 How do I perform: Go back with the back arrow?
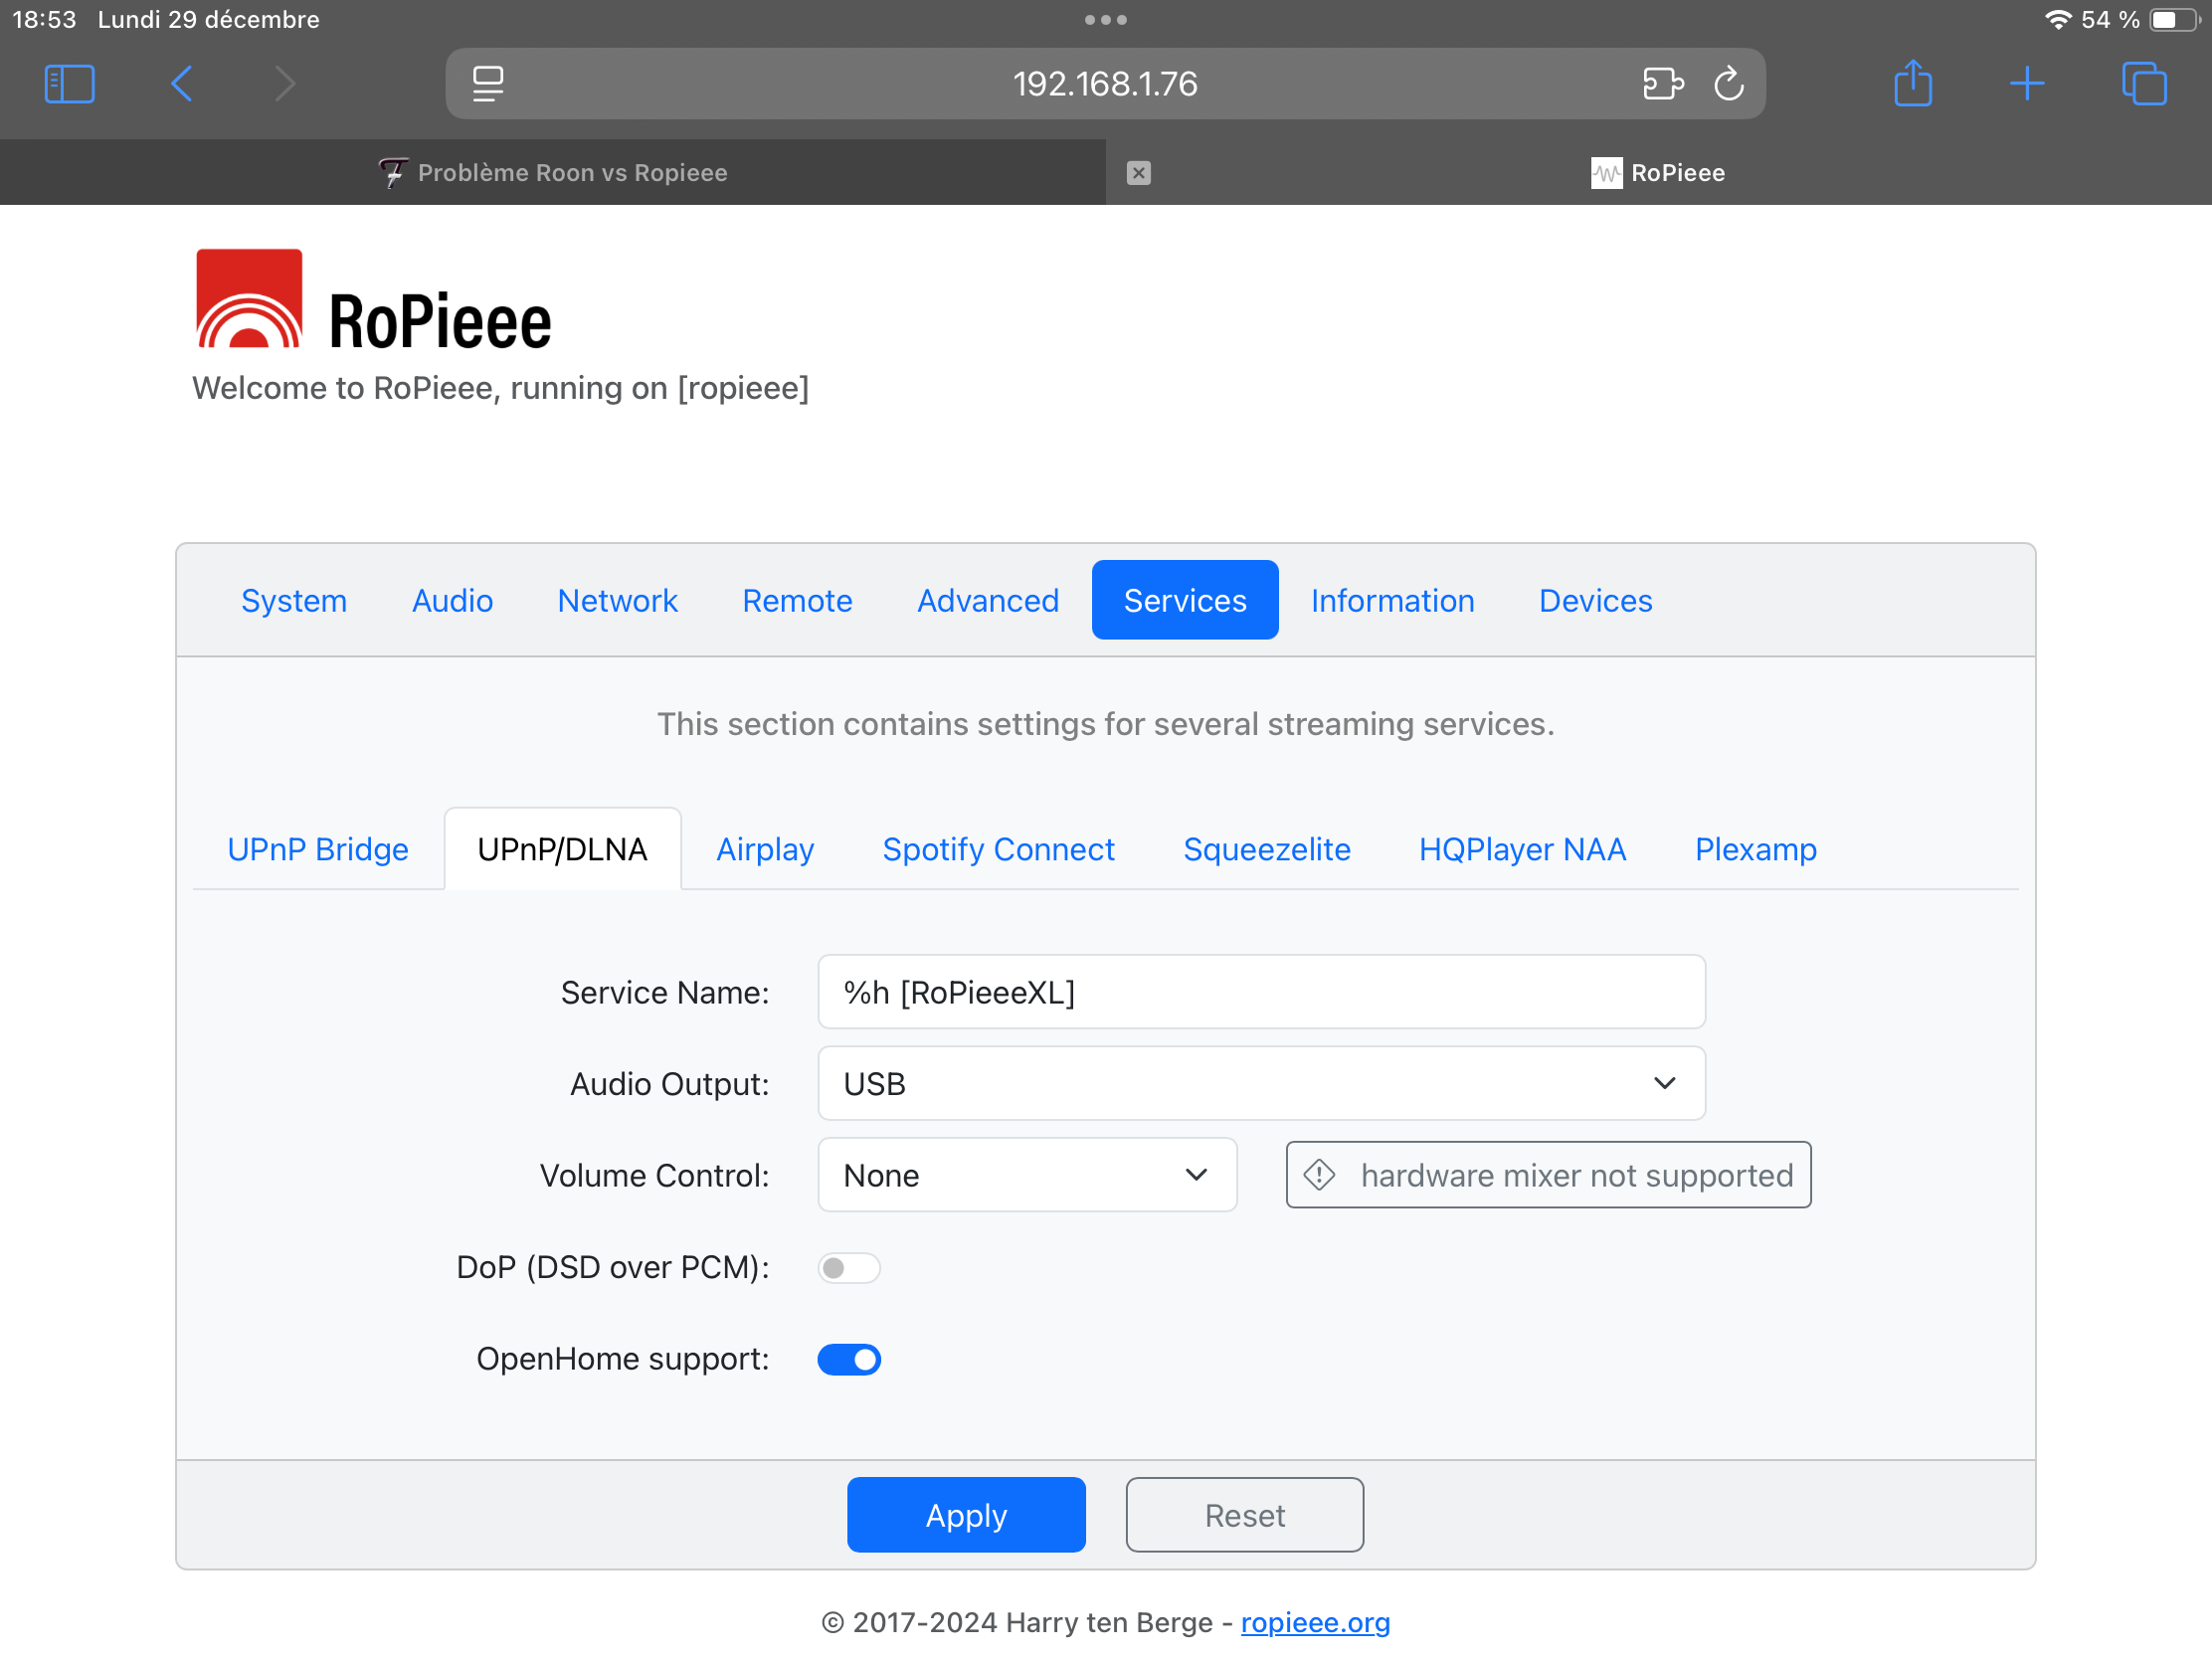(182, 83)
